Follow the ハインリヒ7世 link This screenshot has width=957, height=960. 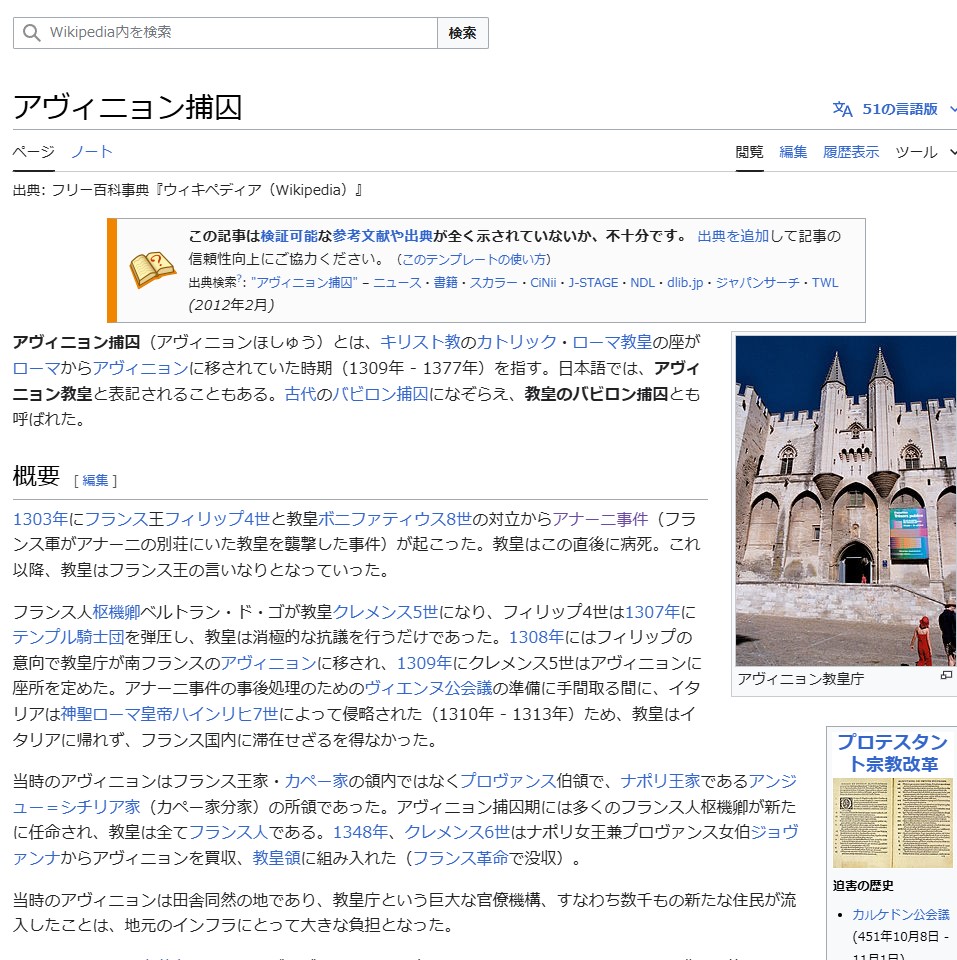coord(225,713)
